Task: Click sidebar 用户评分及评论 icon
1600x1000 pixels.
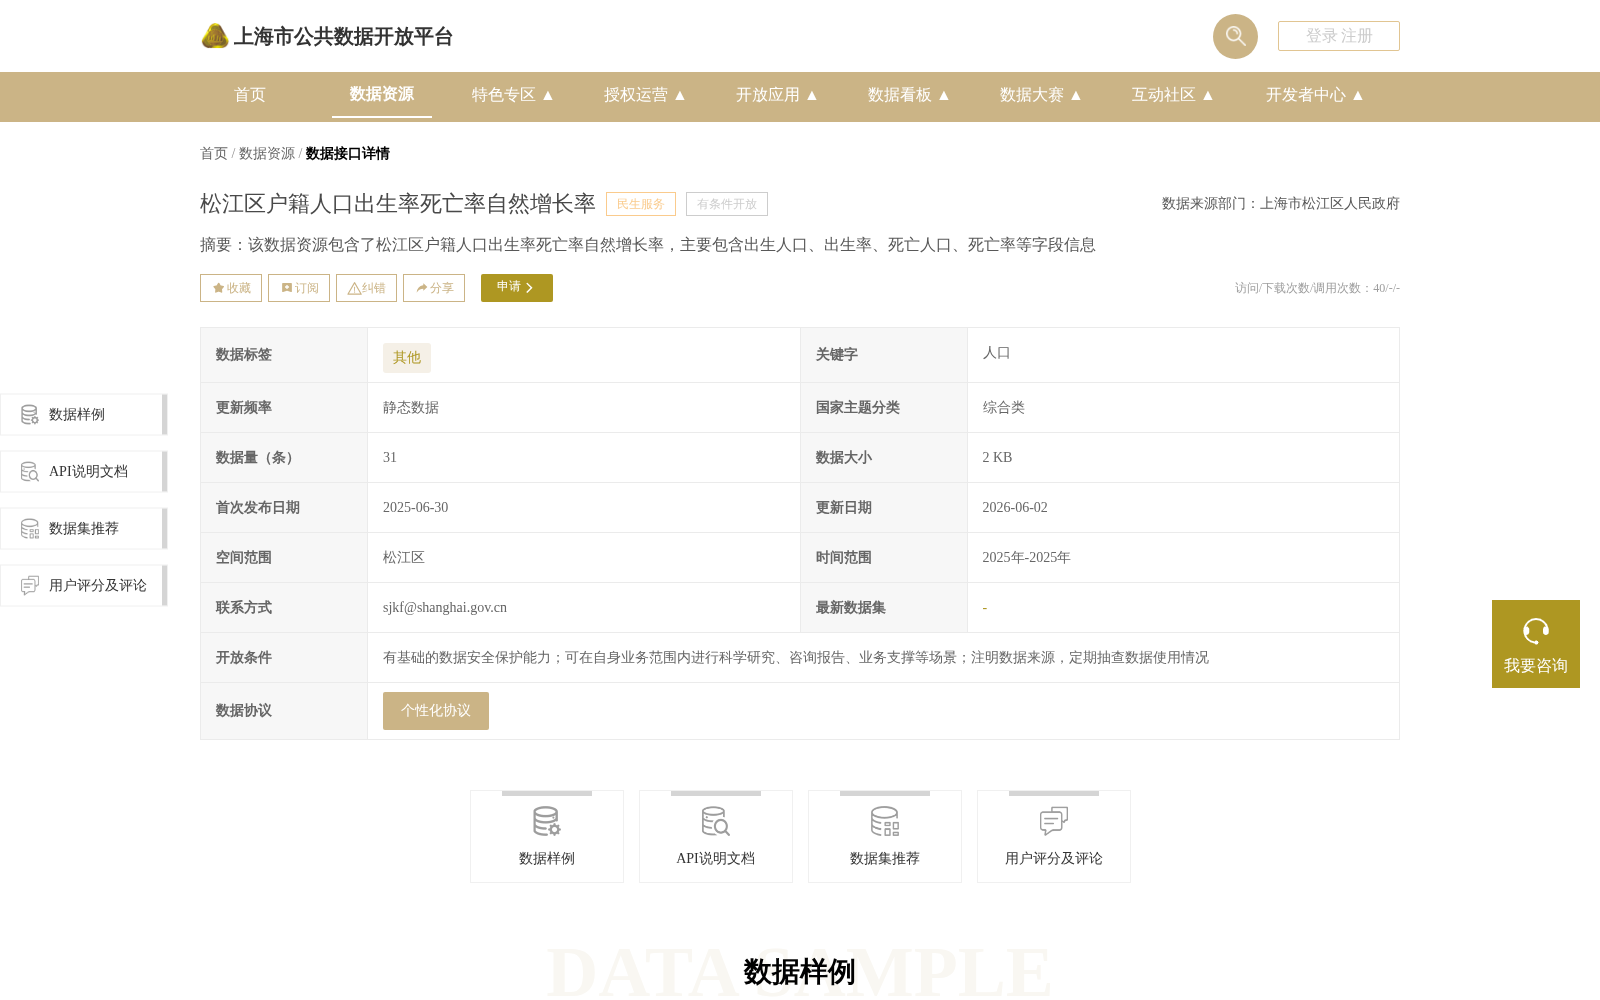Action: (x=30, y=585)
